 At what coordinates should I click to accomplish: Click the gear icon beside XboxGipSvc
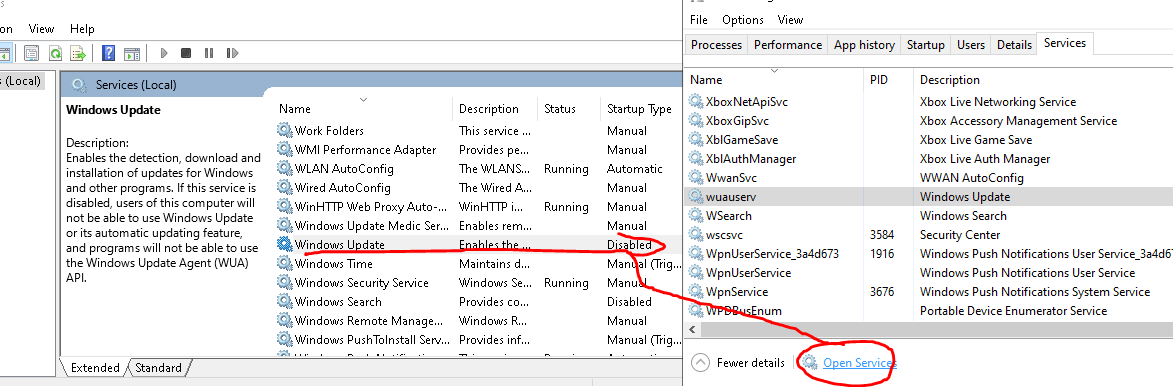pyautogui.click(x=696, y=121)
